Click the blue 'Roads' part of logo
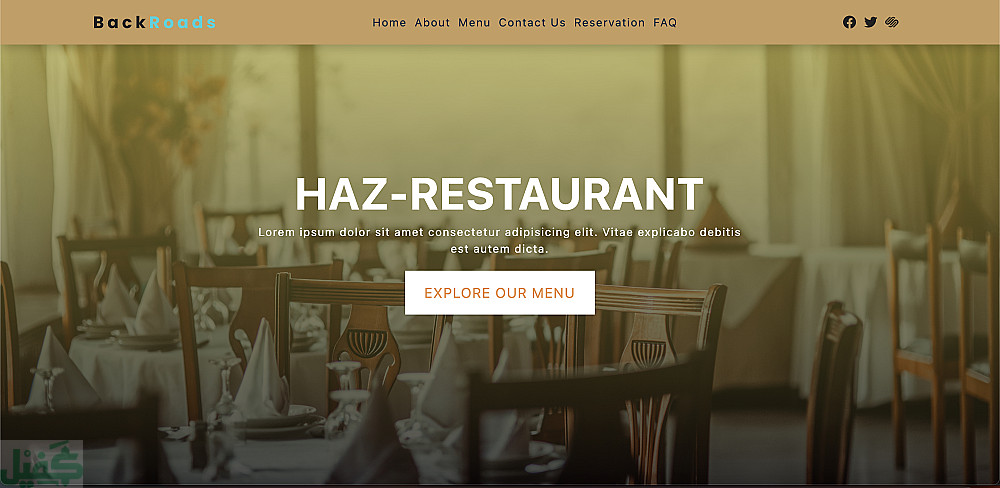Viewport: 1000px width, 488px height. coord(182,22)
